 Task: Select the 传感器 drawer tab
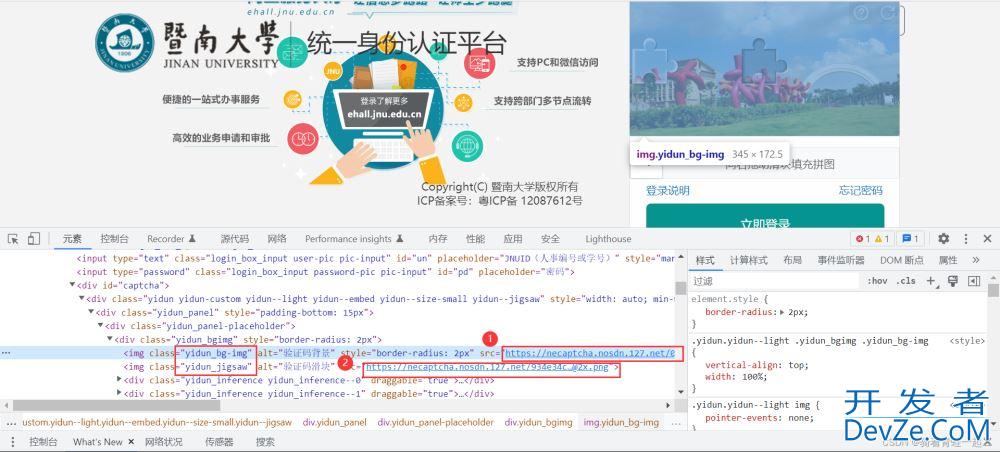click(219, 441)
